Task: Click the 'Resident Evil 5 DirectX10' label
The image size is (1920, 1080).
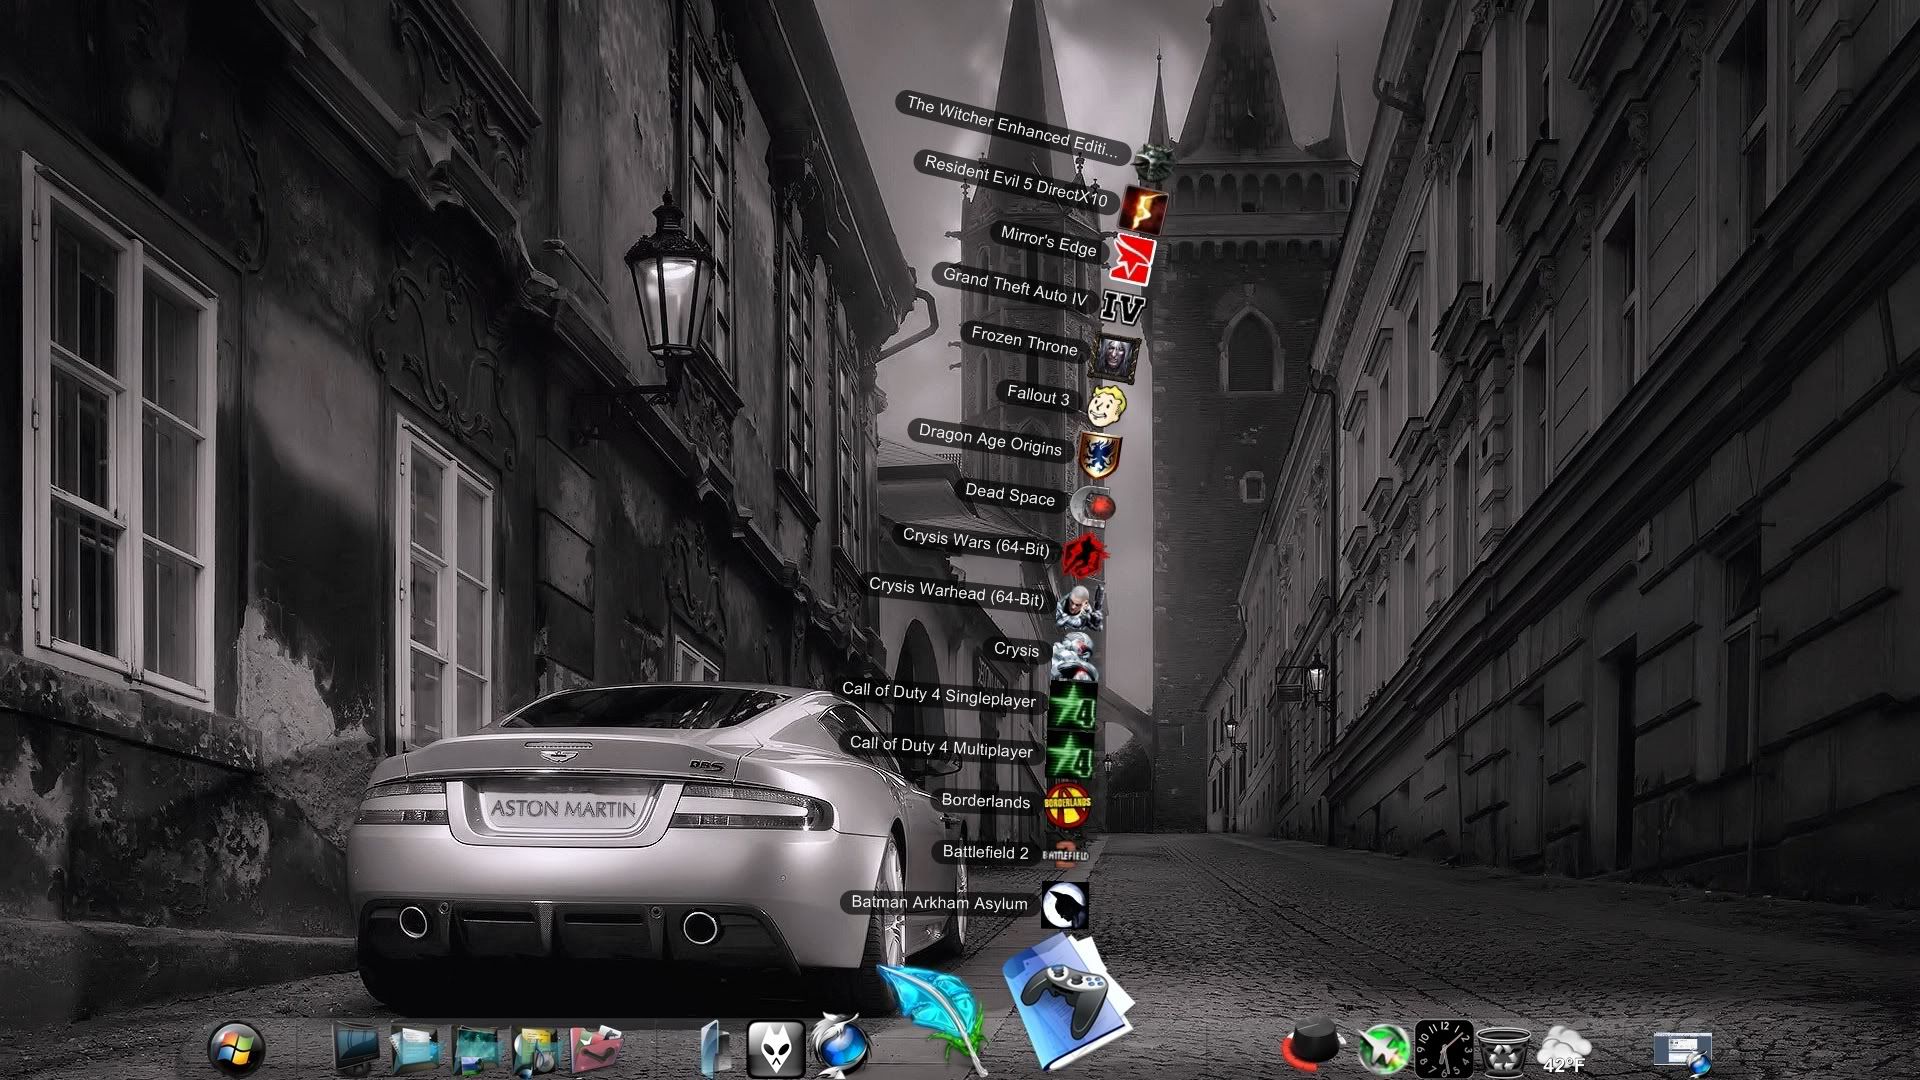Action: [x=1016, y=181]
